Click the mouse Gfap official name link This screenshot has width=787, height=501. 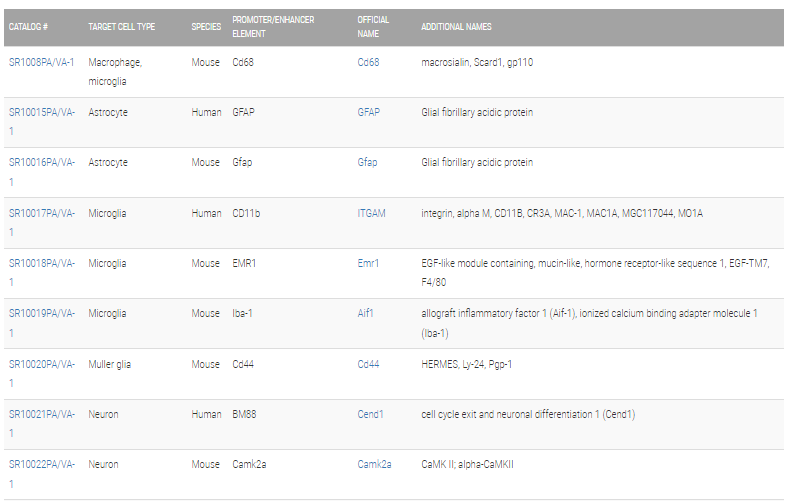(x=367, y=162)
